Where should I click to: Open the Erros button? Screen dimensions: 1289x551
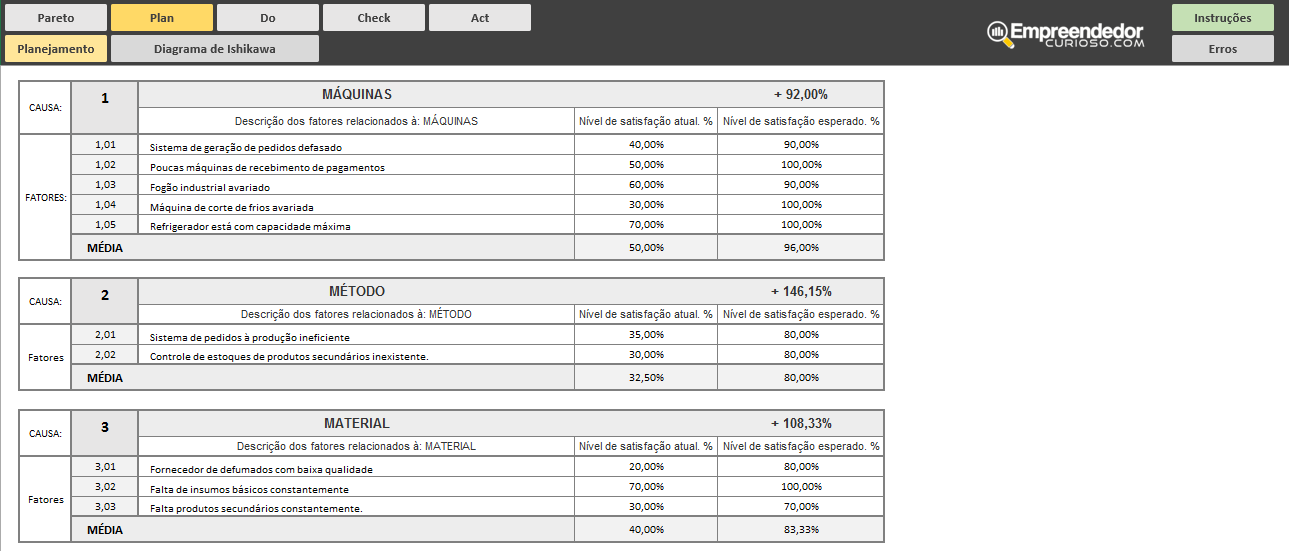[x=1222, y=49]
